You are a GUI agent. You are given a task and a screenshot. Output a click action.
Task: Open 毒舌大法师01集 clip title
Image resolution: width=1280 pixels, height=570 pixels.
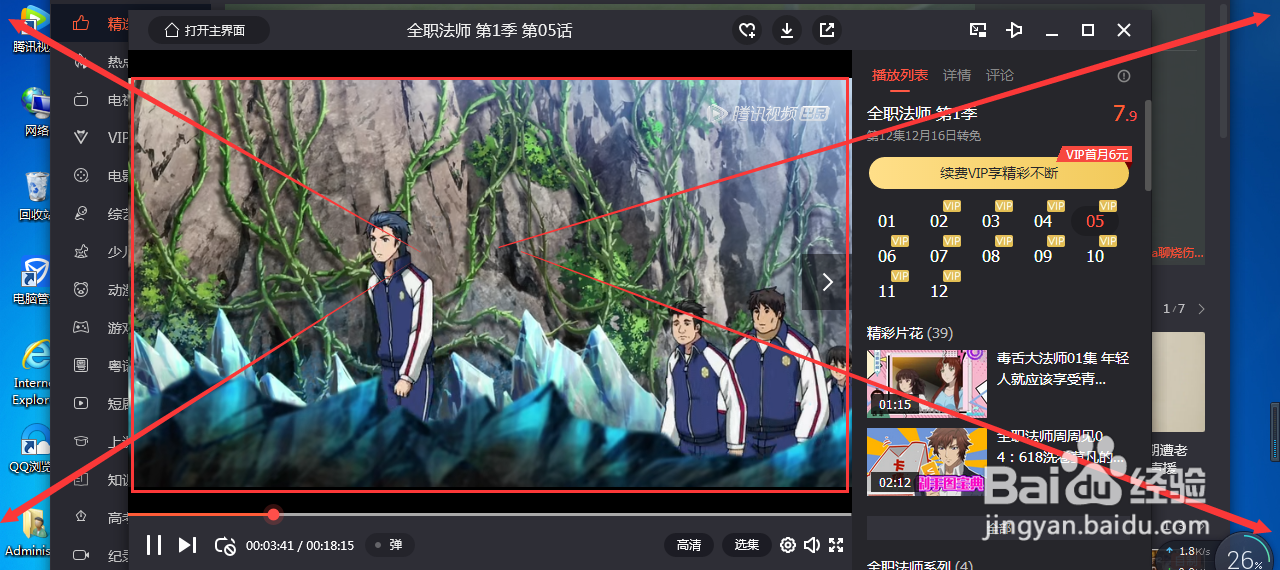[1063, 368]
